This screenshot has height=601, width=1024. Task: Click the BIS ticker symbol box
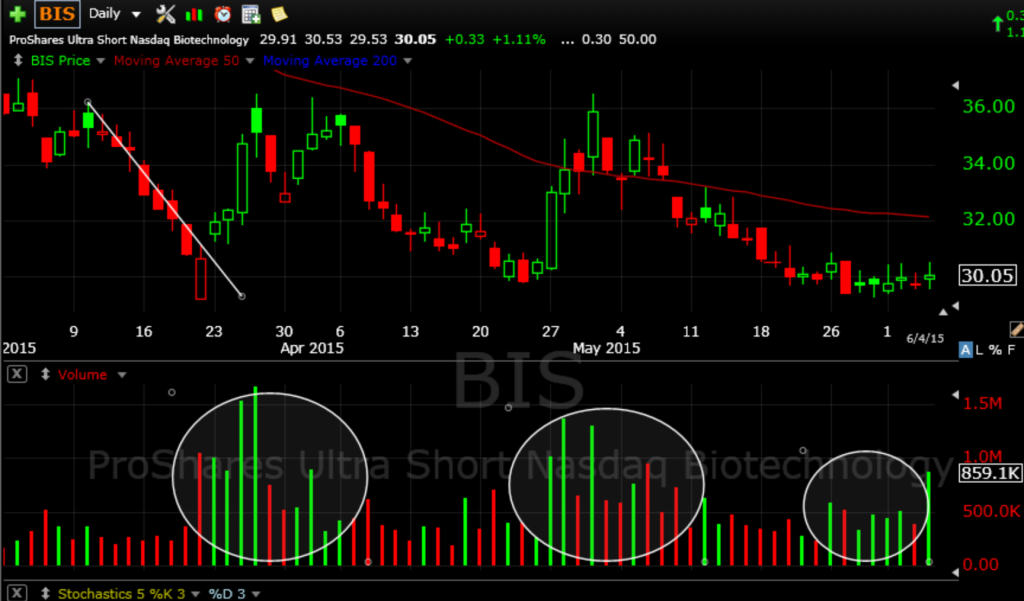(57, 14)
